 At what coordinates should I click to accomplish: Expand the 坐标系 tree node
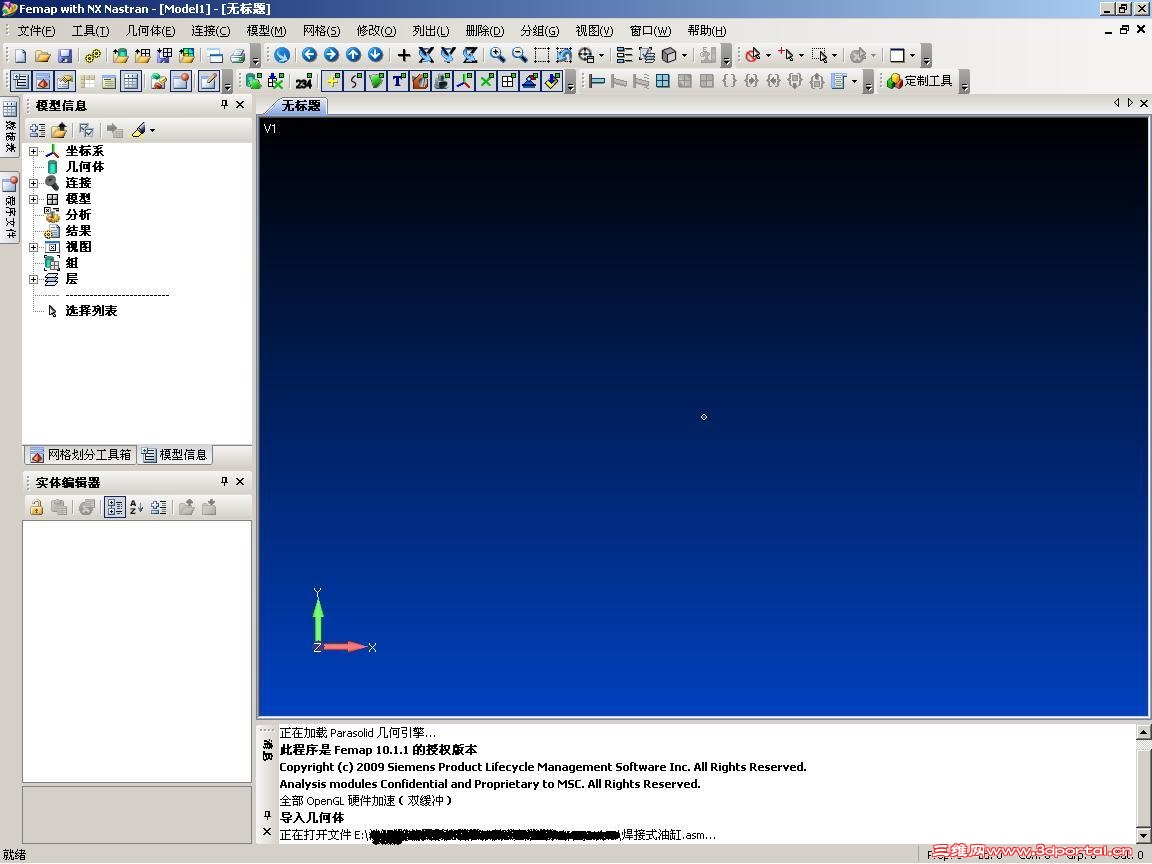(33, 151)
